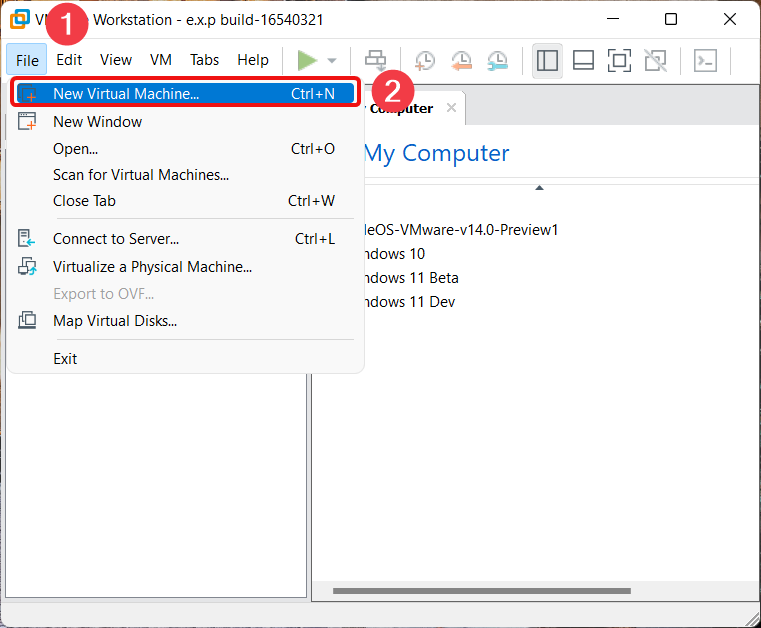
Task: Collapse the list using the small up triangle
Action: point(539,187)
